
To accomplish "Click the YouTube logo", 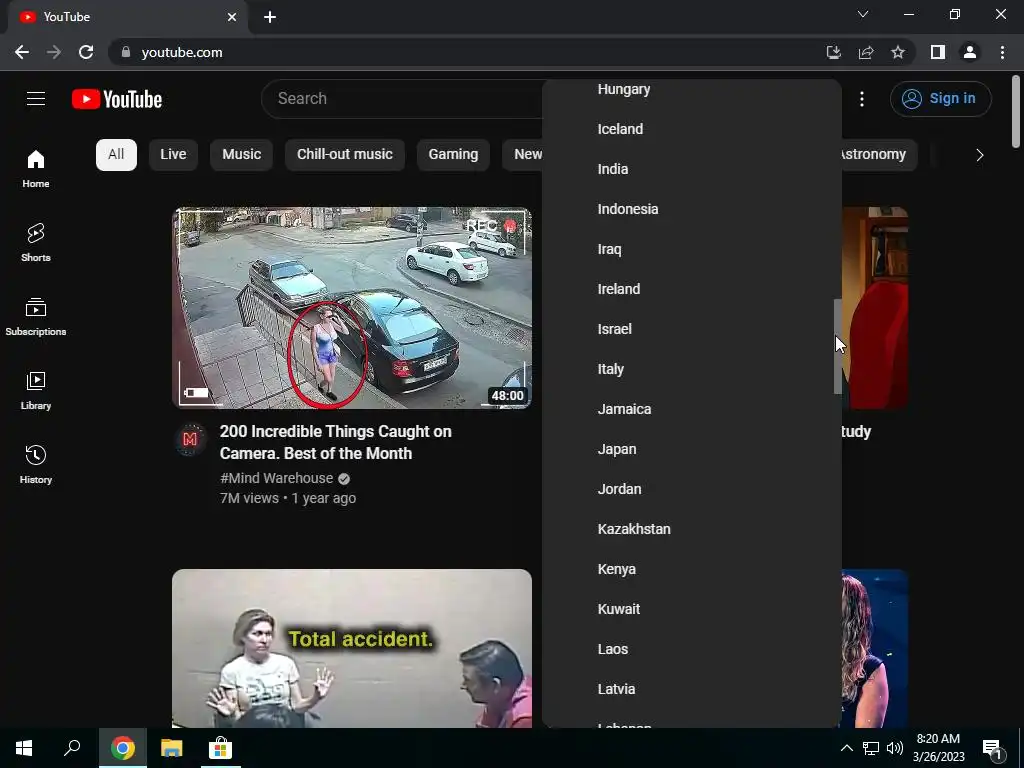I will point(117,99).
